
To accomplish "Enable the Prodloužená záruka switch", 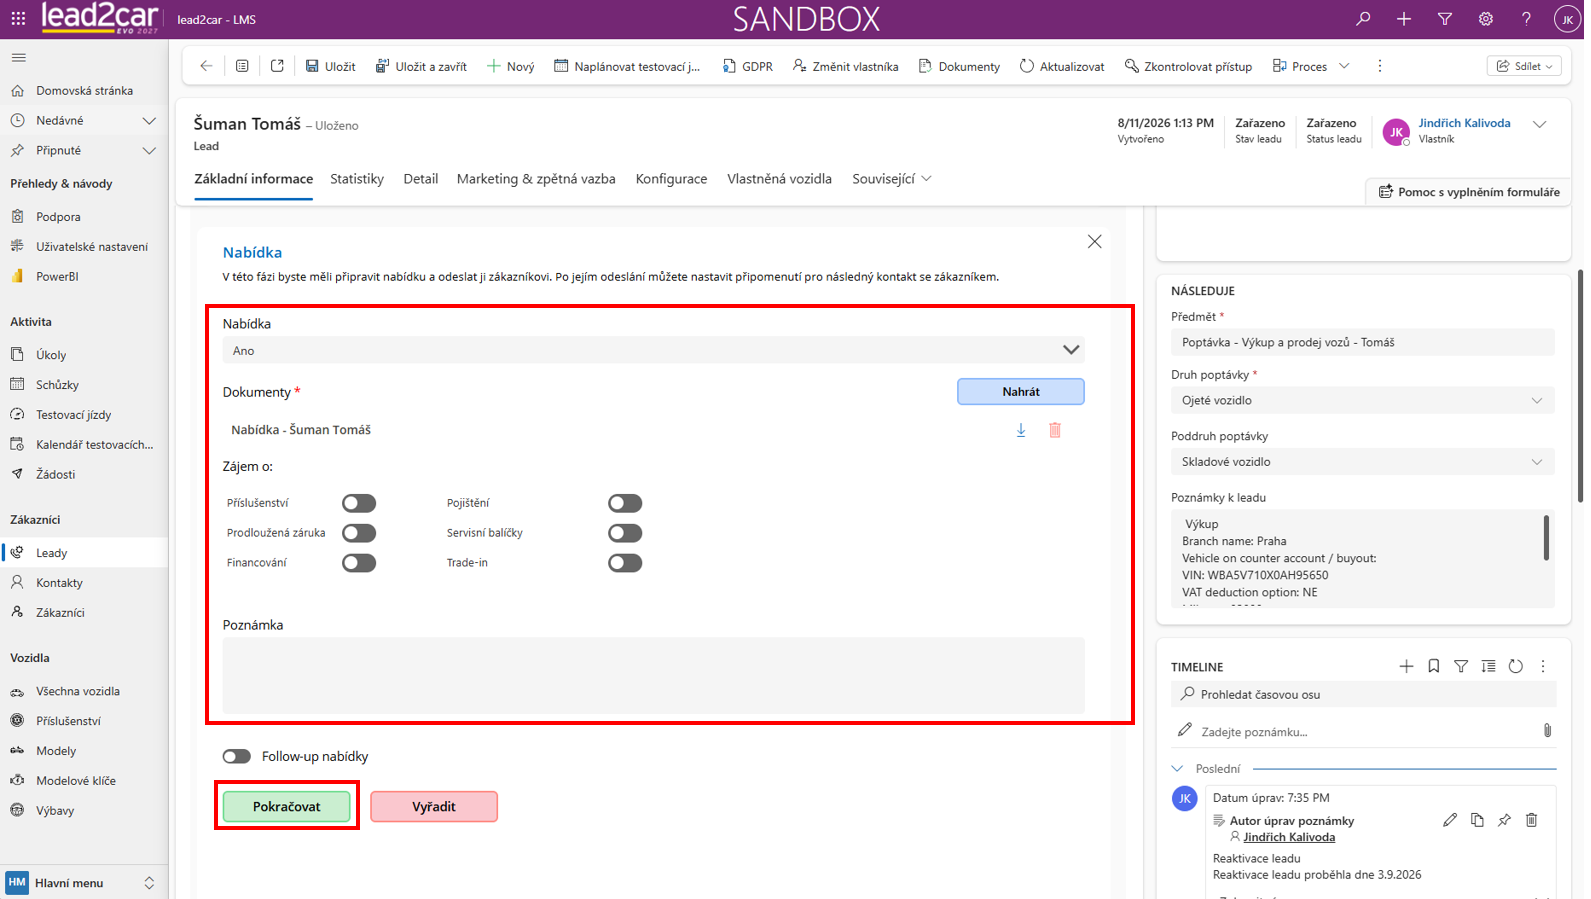I will [359, 533].
